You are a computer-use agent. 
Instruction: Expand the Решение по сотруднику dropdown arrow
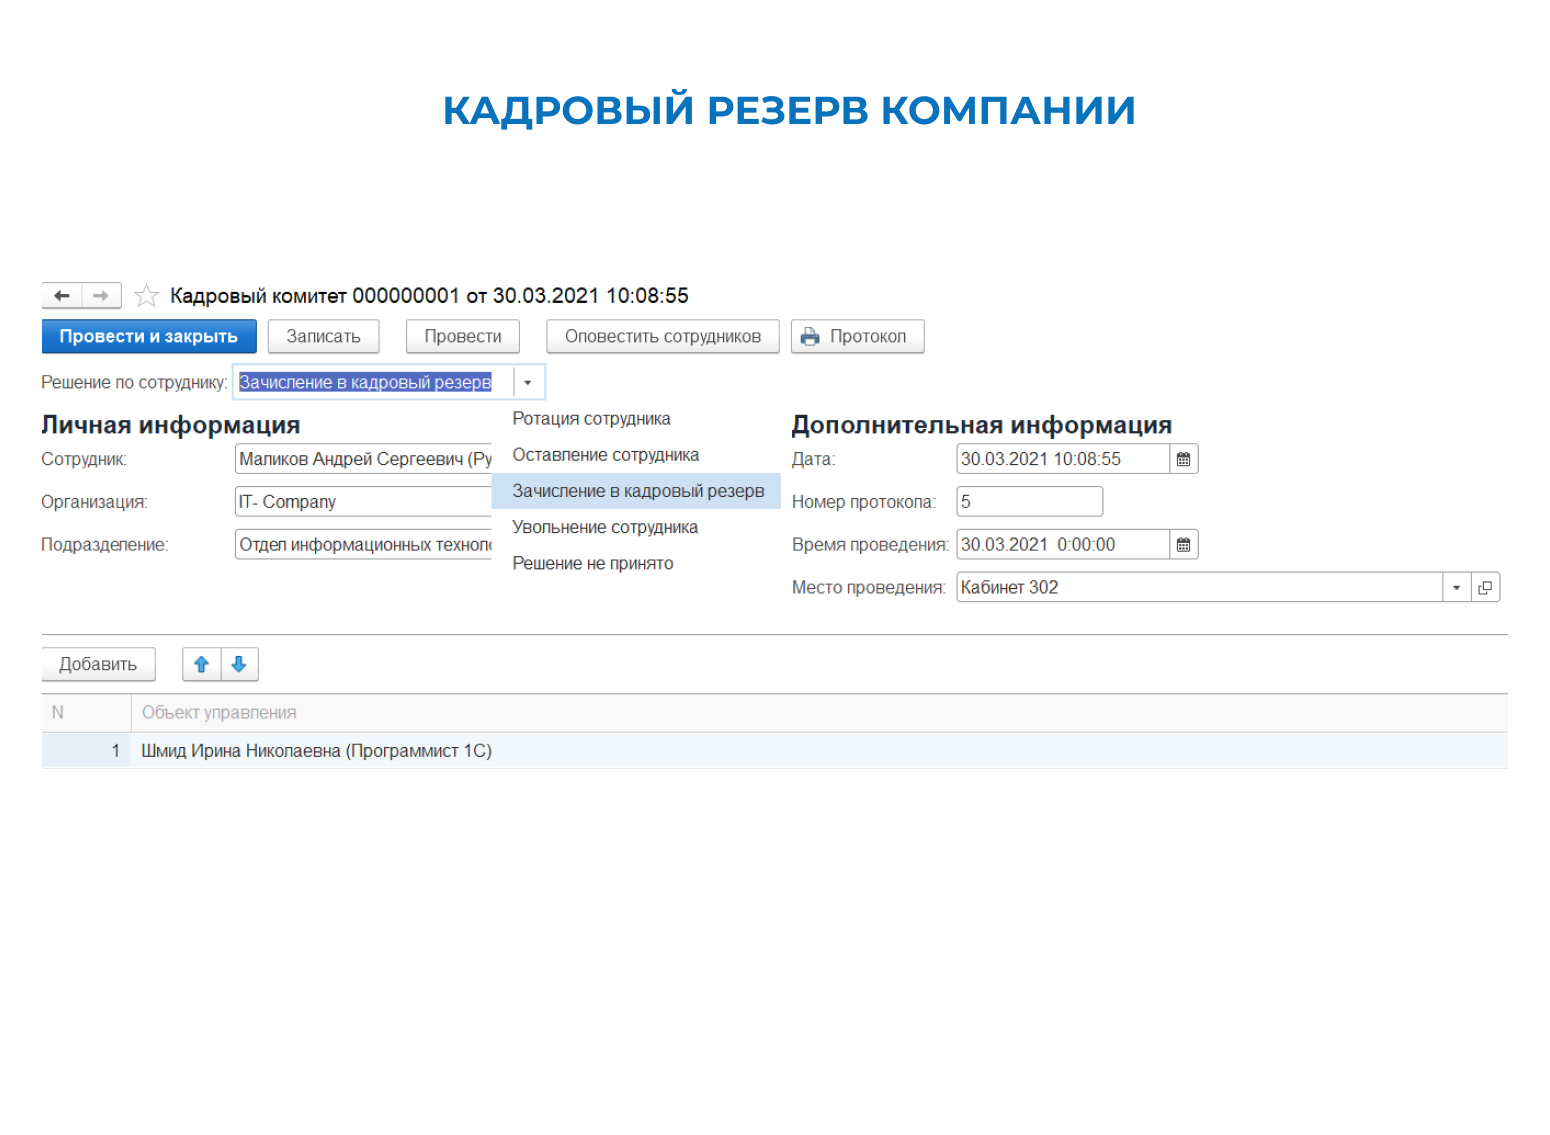[528, 383]
